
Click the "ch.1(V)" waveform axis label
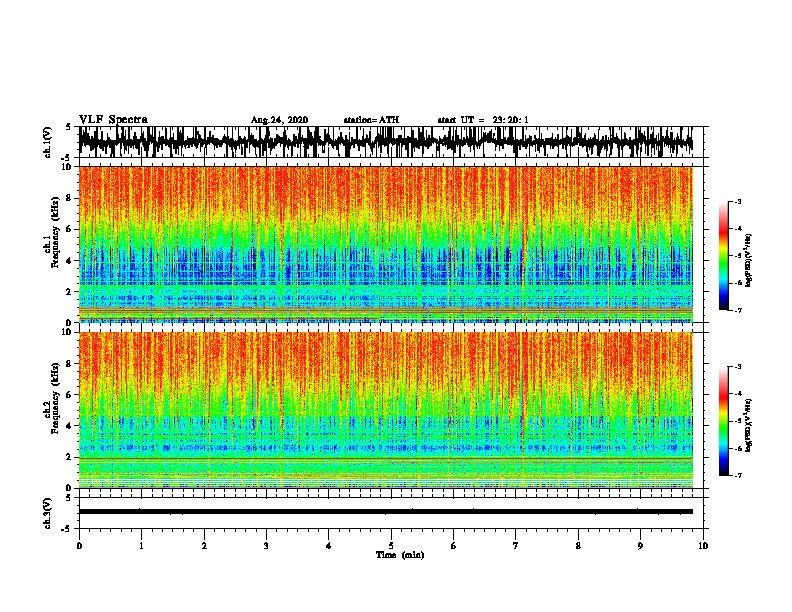click(x=48, y=142)
